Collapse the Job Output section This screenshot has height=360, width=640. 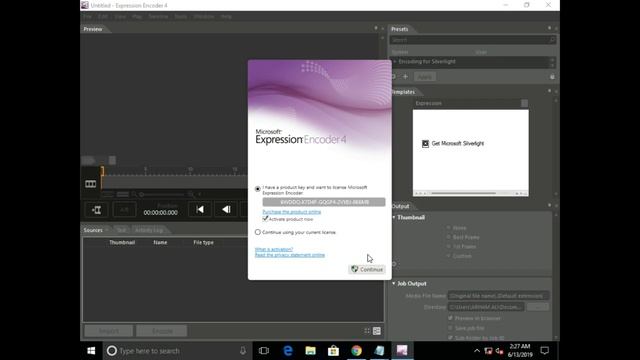pyautogui.click(x=394, y=283)
